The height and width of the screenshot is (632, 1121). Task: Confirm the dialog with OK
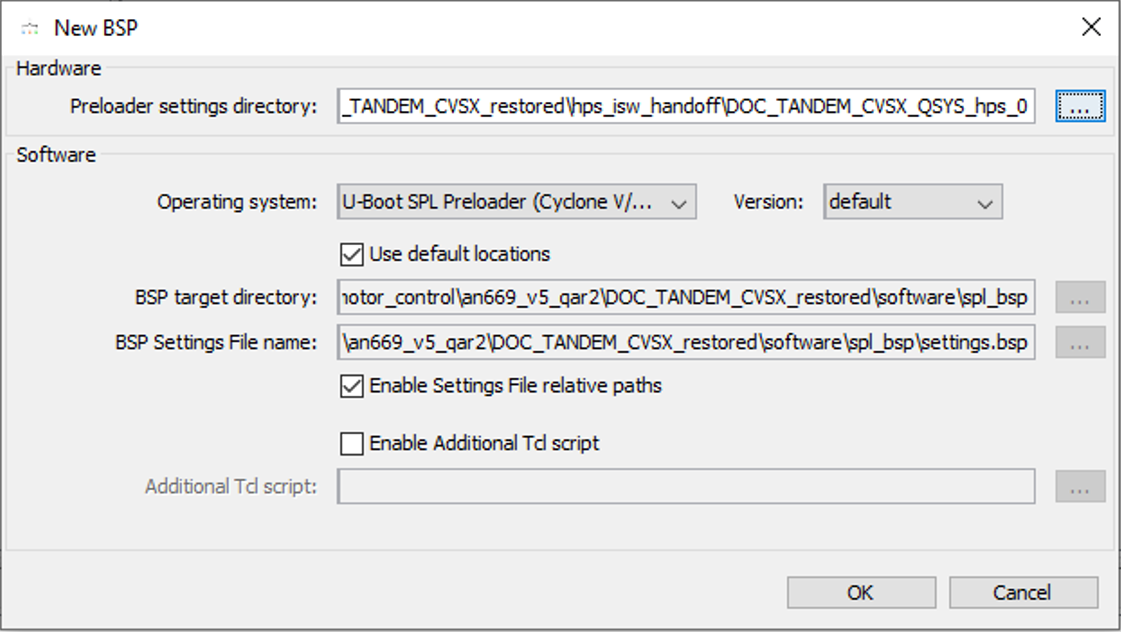click(861, 593)
